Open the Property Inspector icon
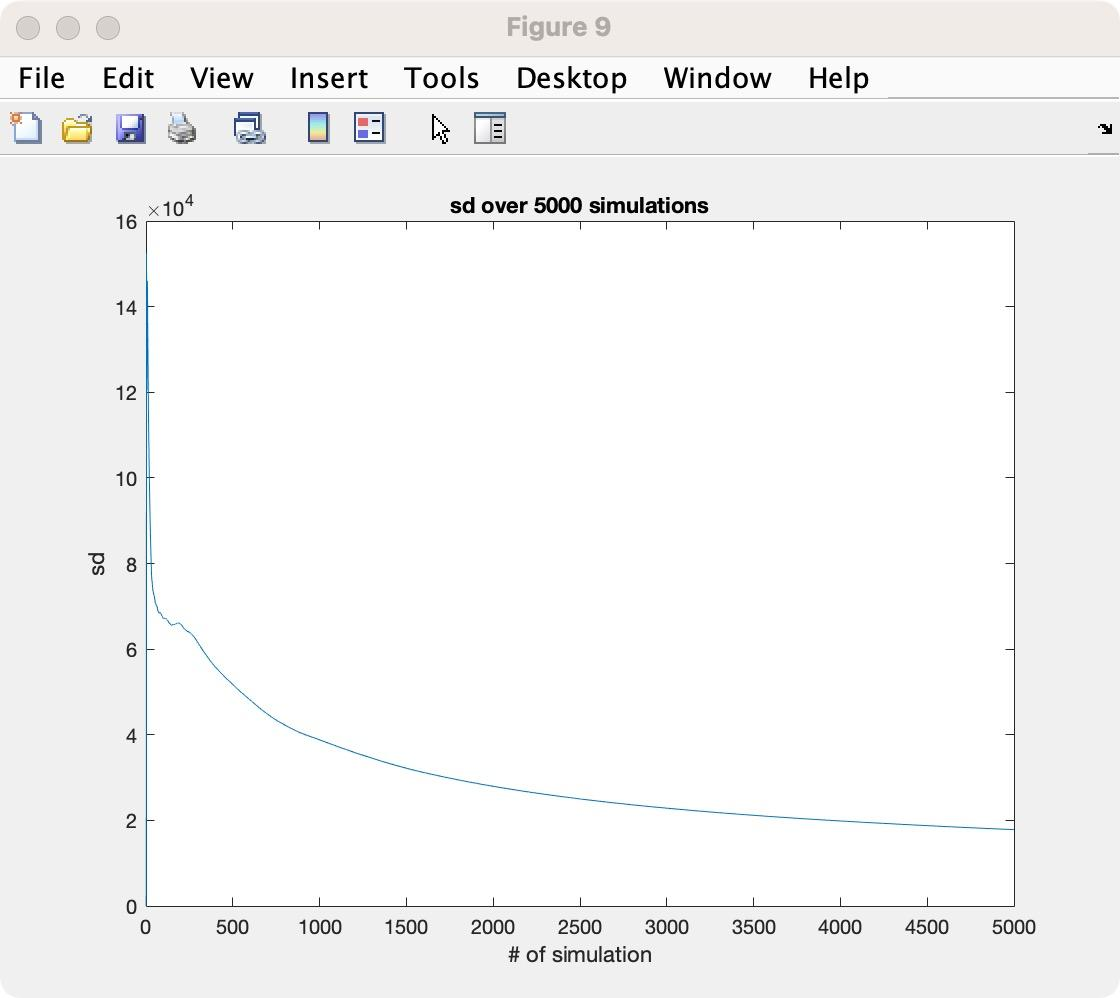 [489, 128]
